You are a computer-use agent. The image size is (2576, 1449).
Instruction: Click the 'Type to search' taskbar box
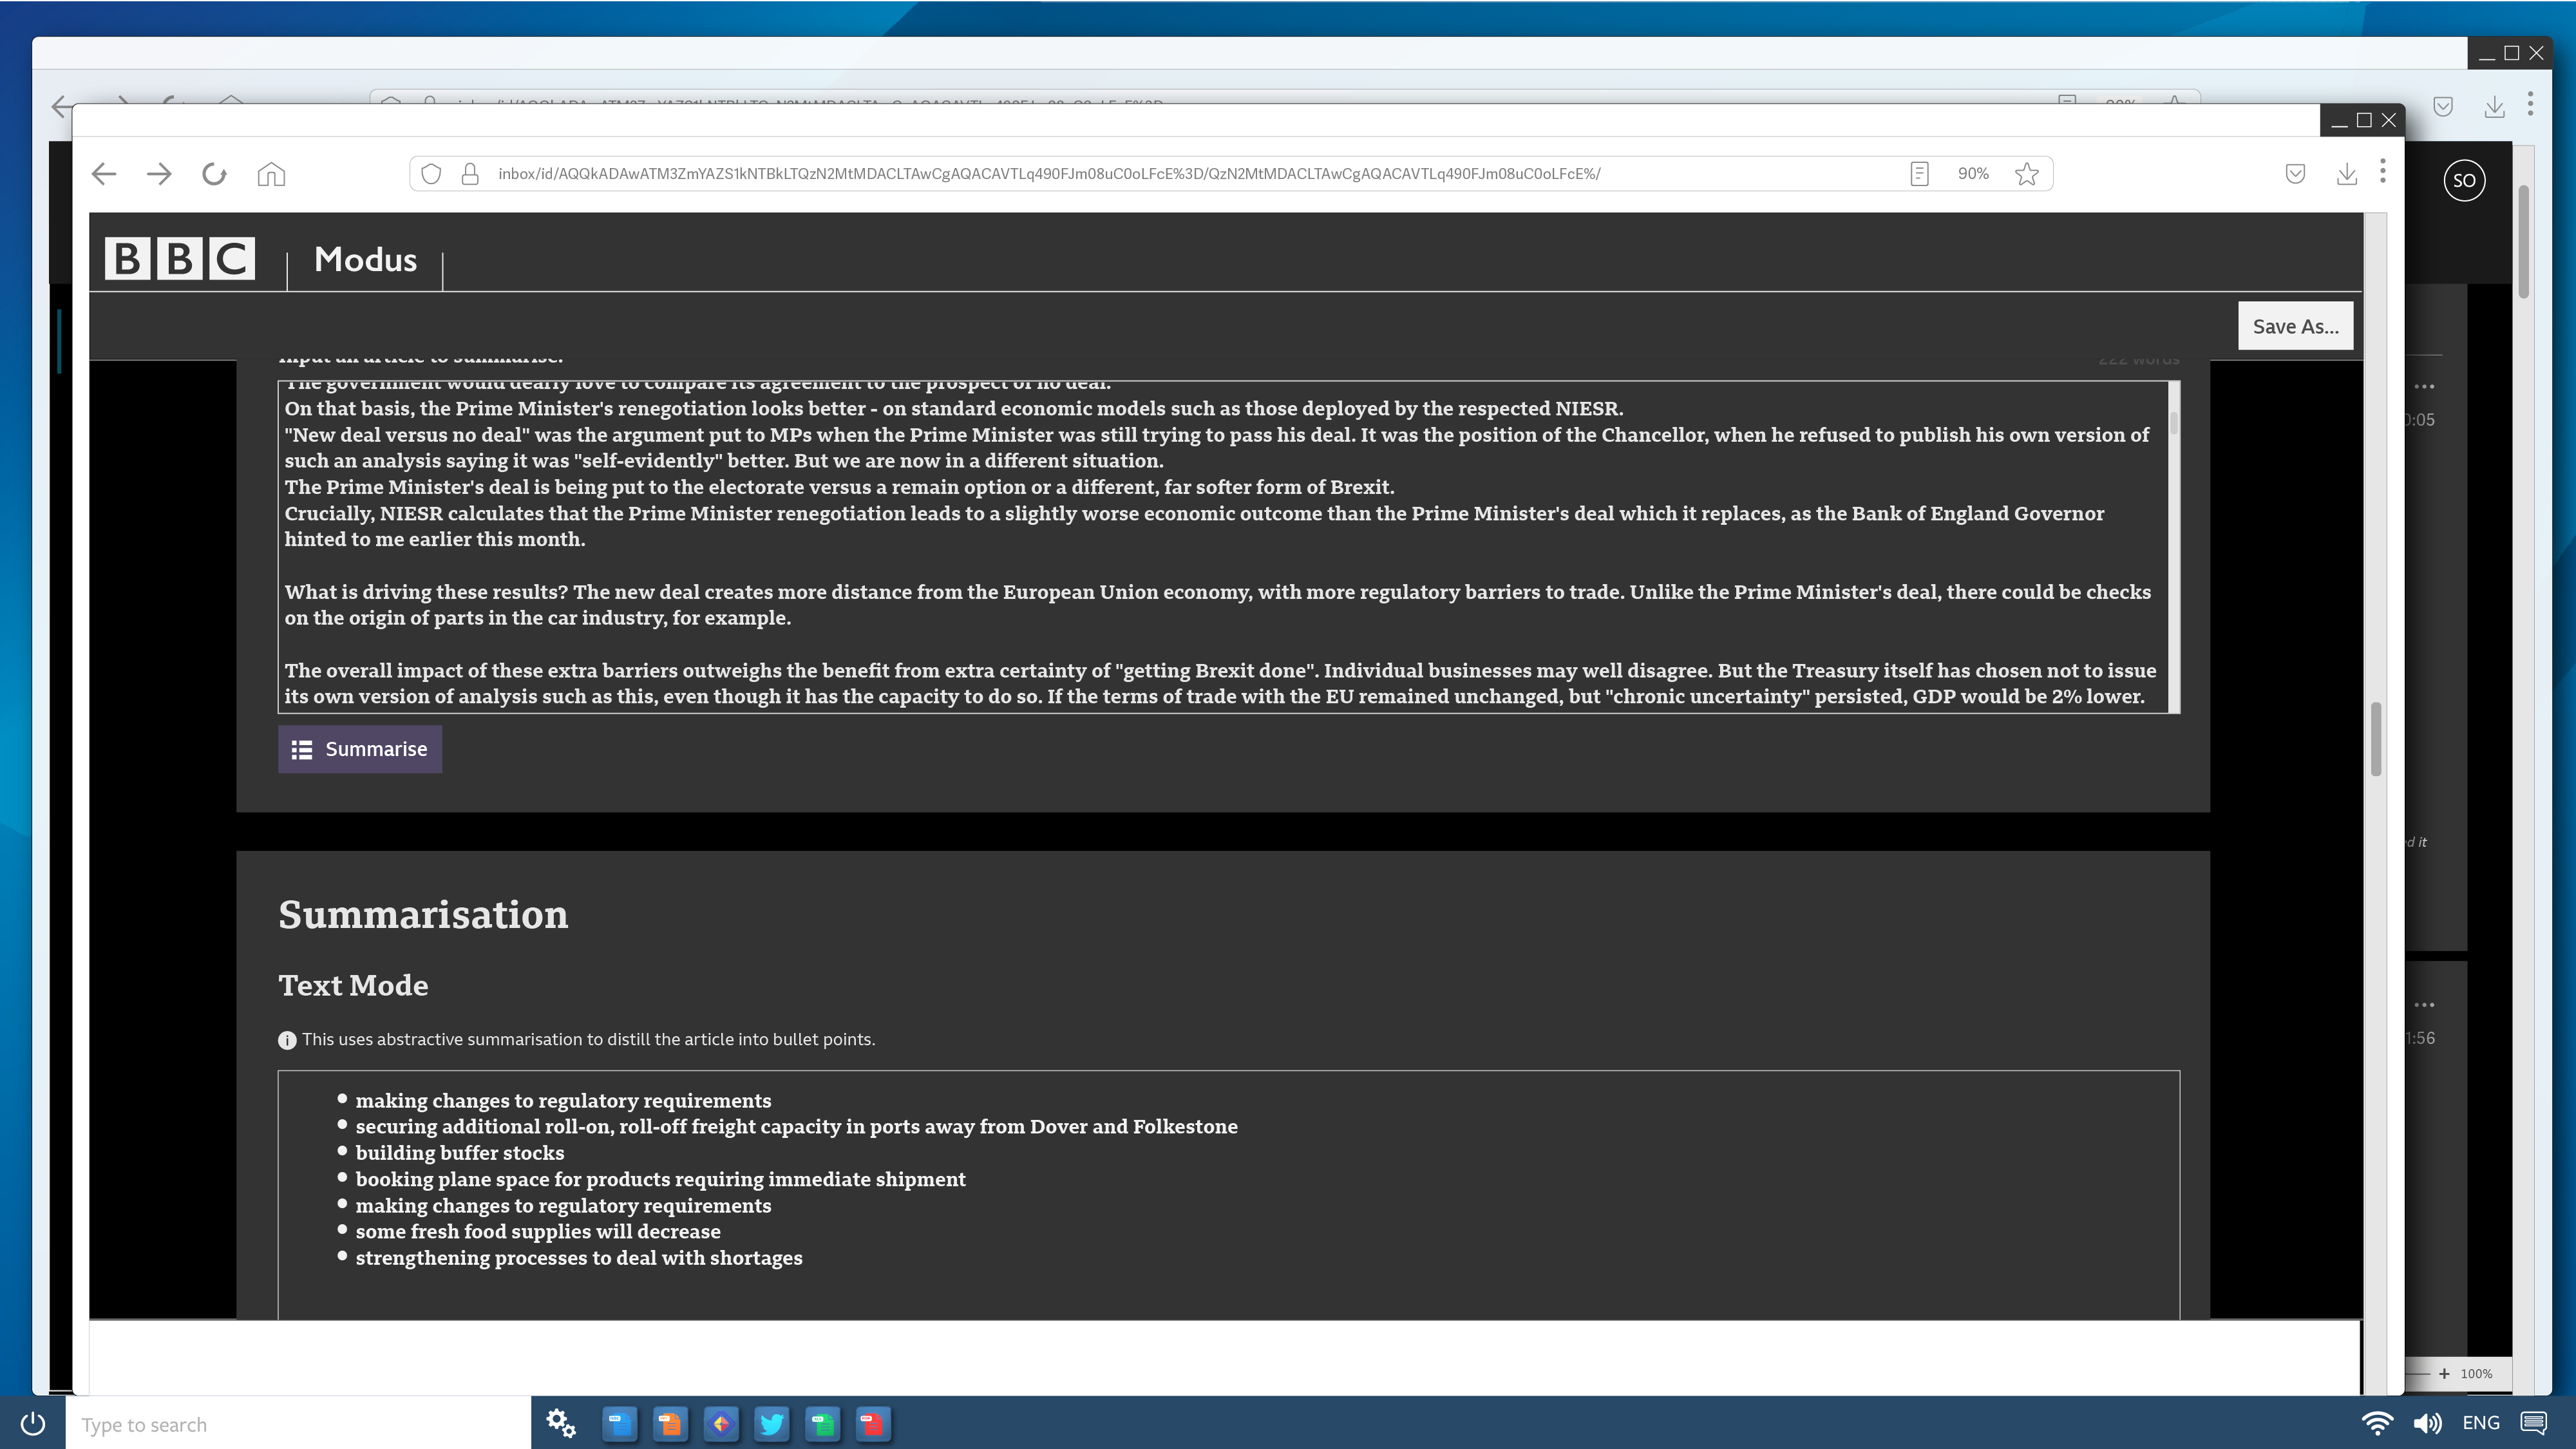coord(298,1424)
